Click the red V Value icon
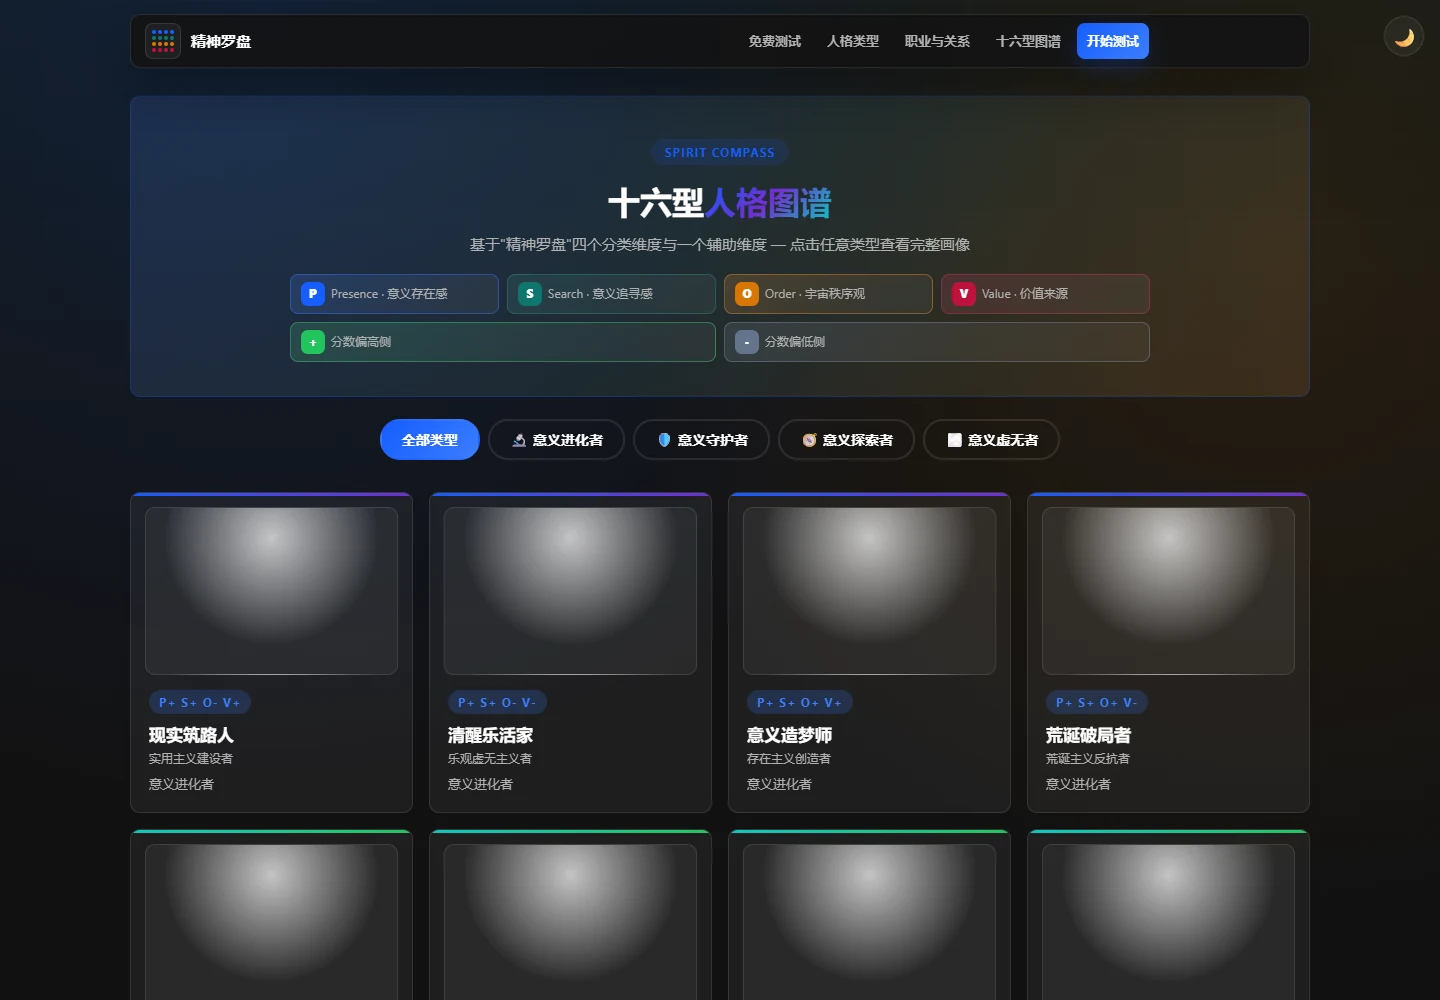 pyautogui.click(x=964, y=294)
